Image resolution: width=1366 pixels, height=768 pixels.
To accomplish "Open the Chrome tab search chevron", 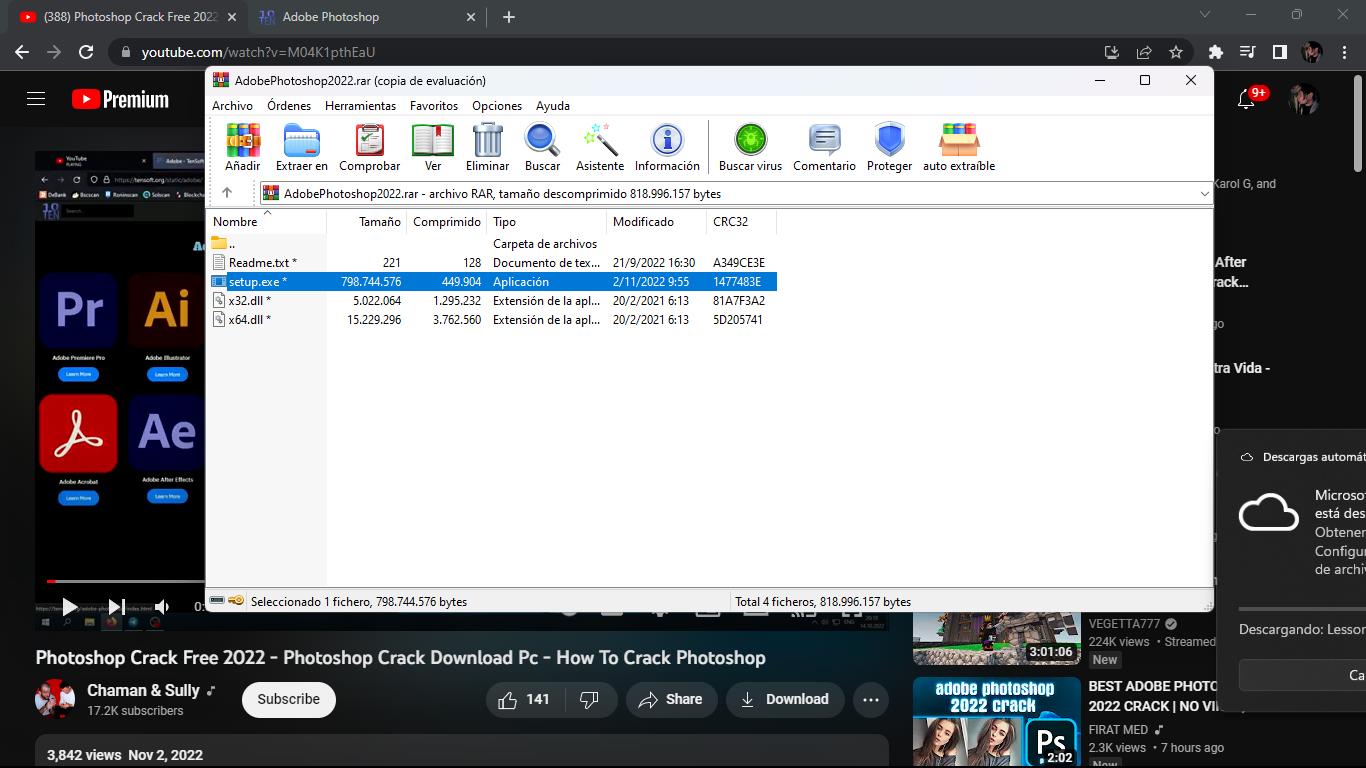I will tap(1205, 15).
